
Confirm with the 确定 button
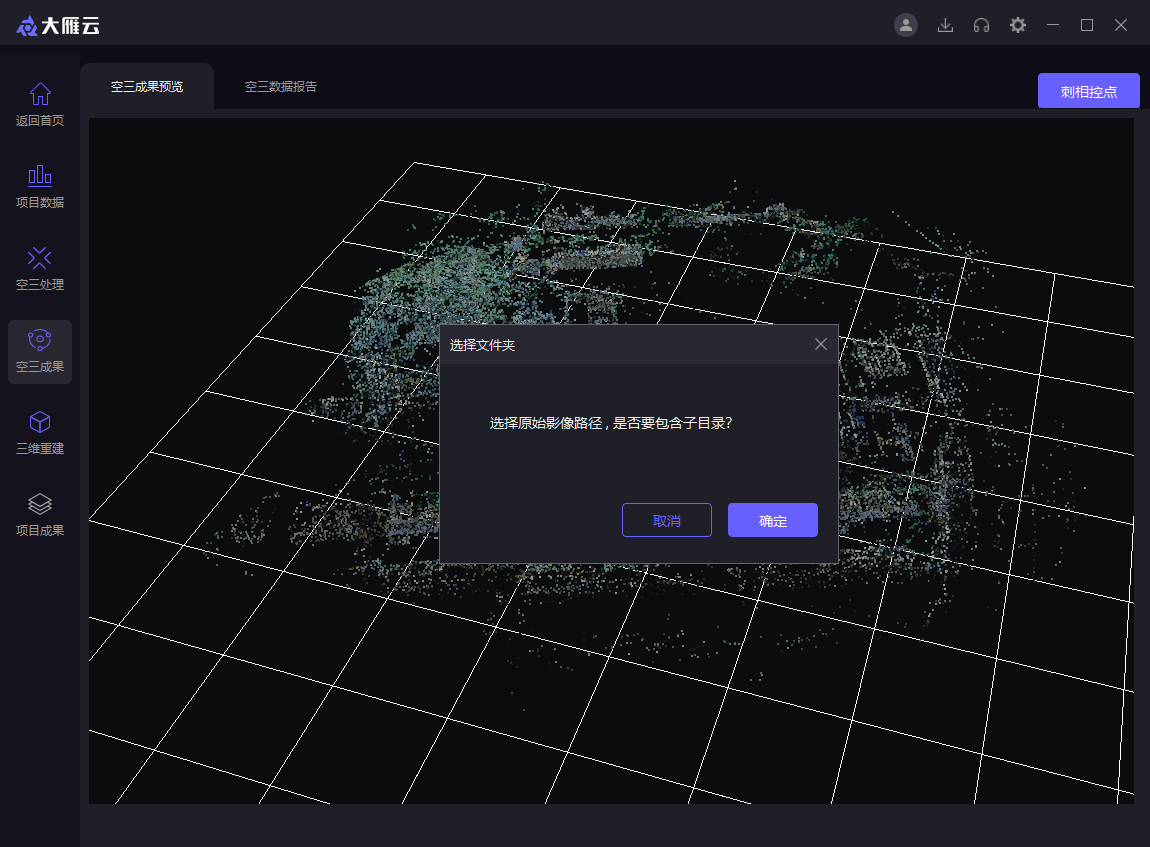pyautogui.click(x=772, y=520)
